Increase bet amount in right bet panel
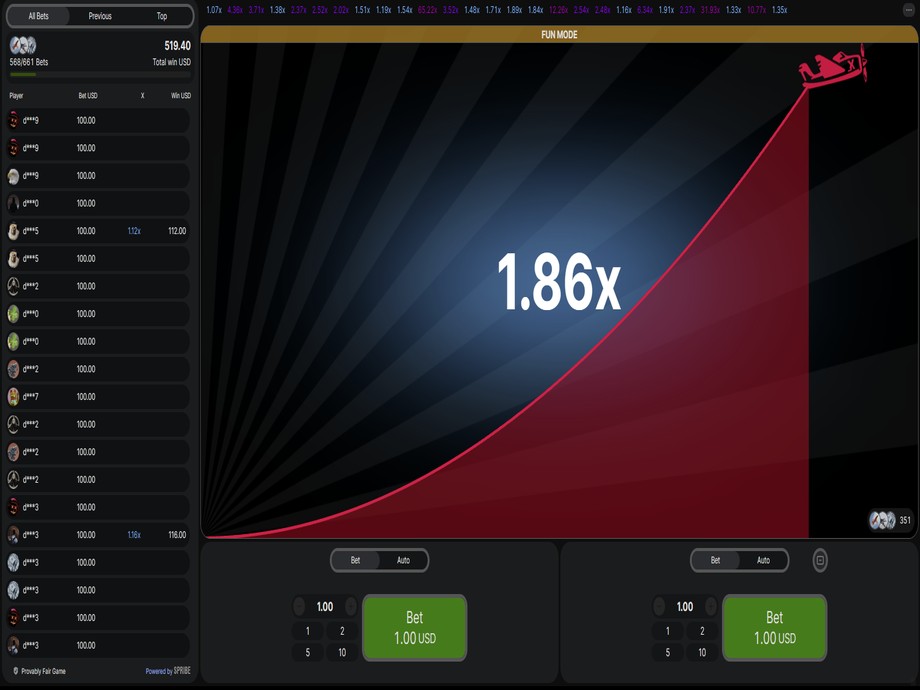 710,607
